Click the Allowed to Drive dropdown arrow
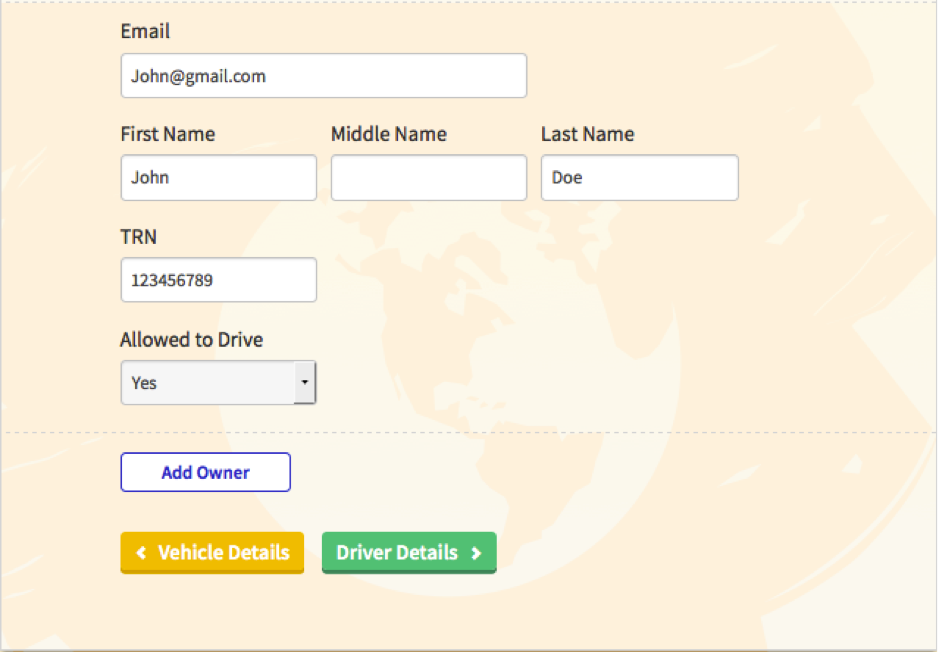Viewport: 938px width, 653px height. [304, 383]
